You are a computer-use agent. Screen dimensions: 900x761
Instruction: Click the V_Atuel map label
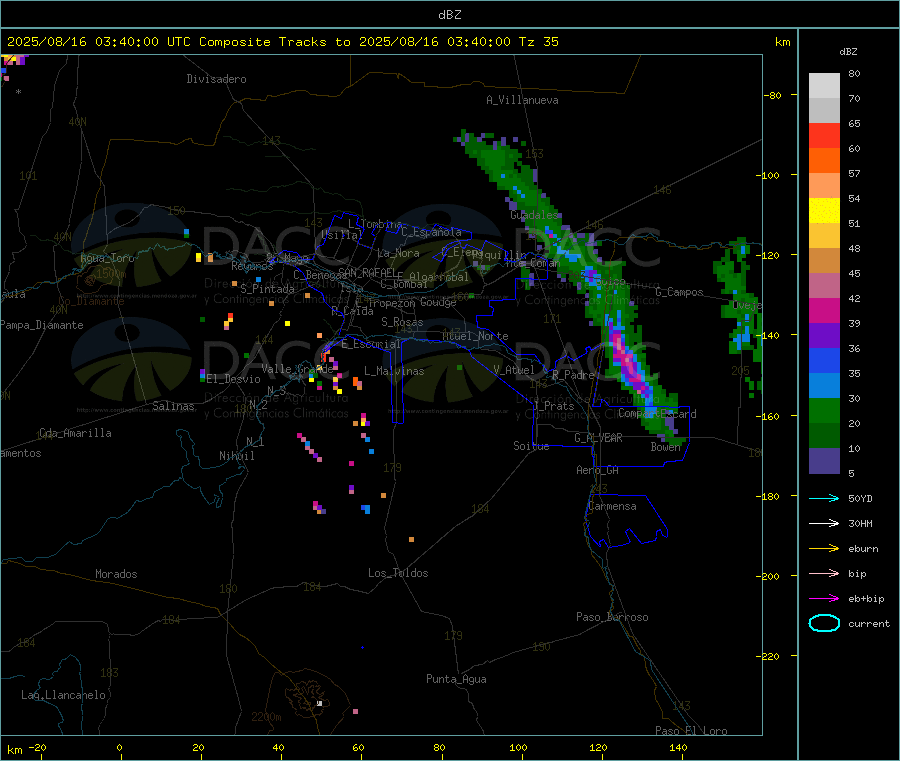[x=514, y=370]
